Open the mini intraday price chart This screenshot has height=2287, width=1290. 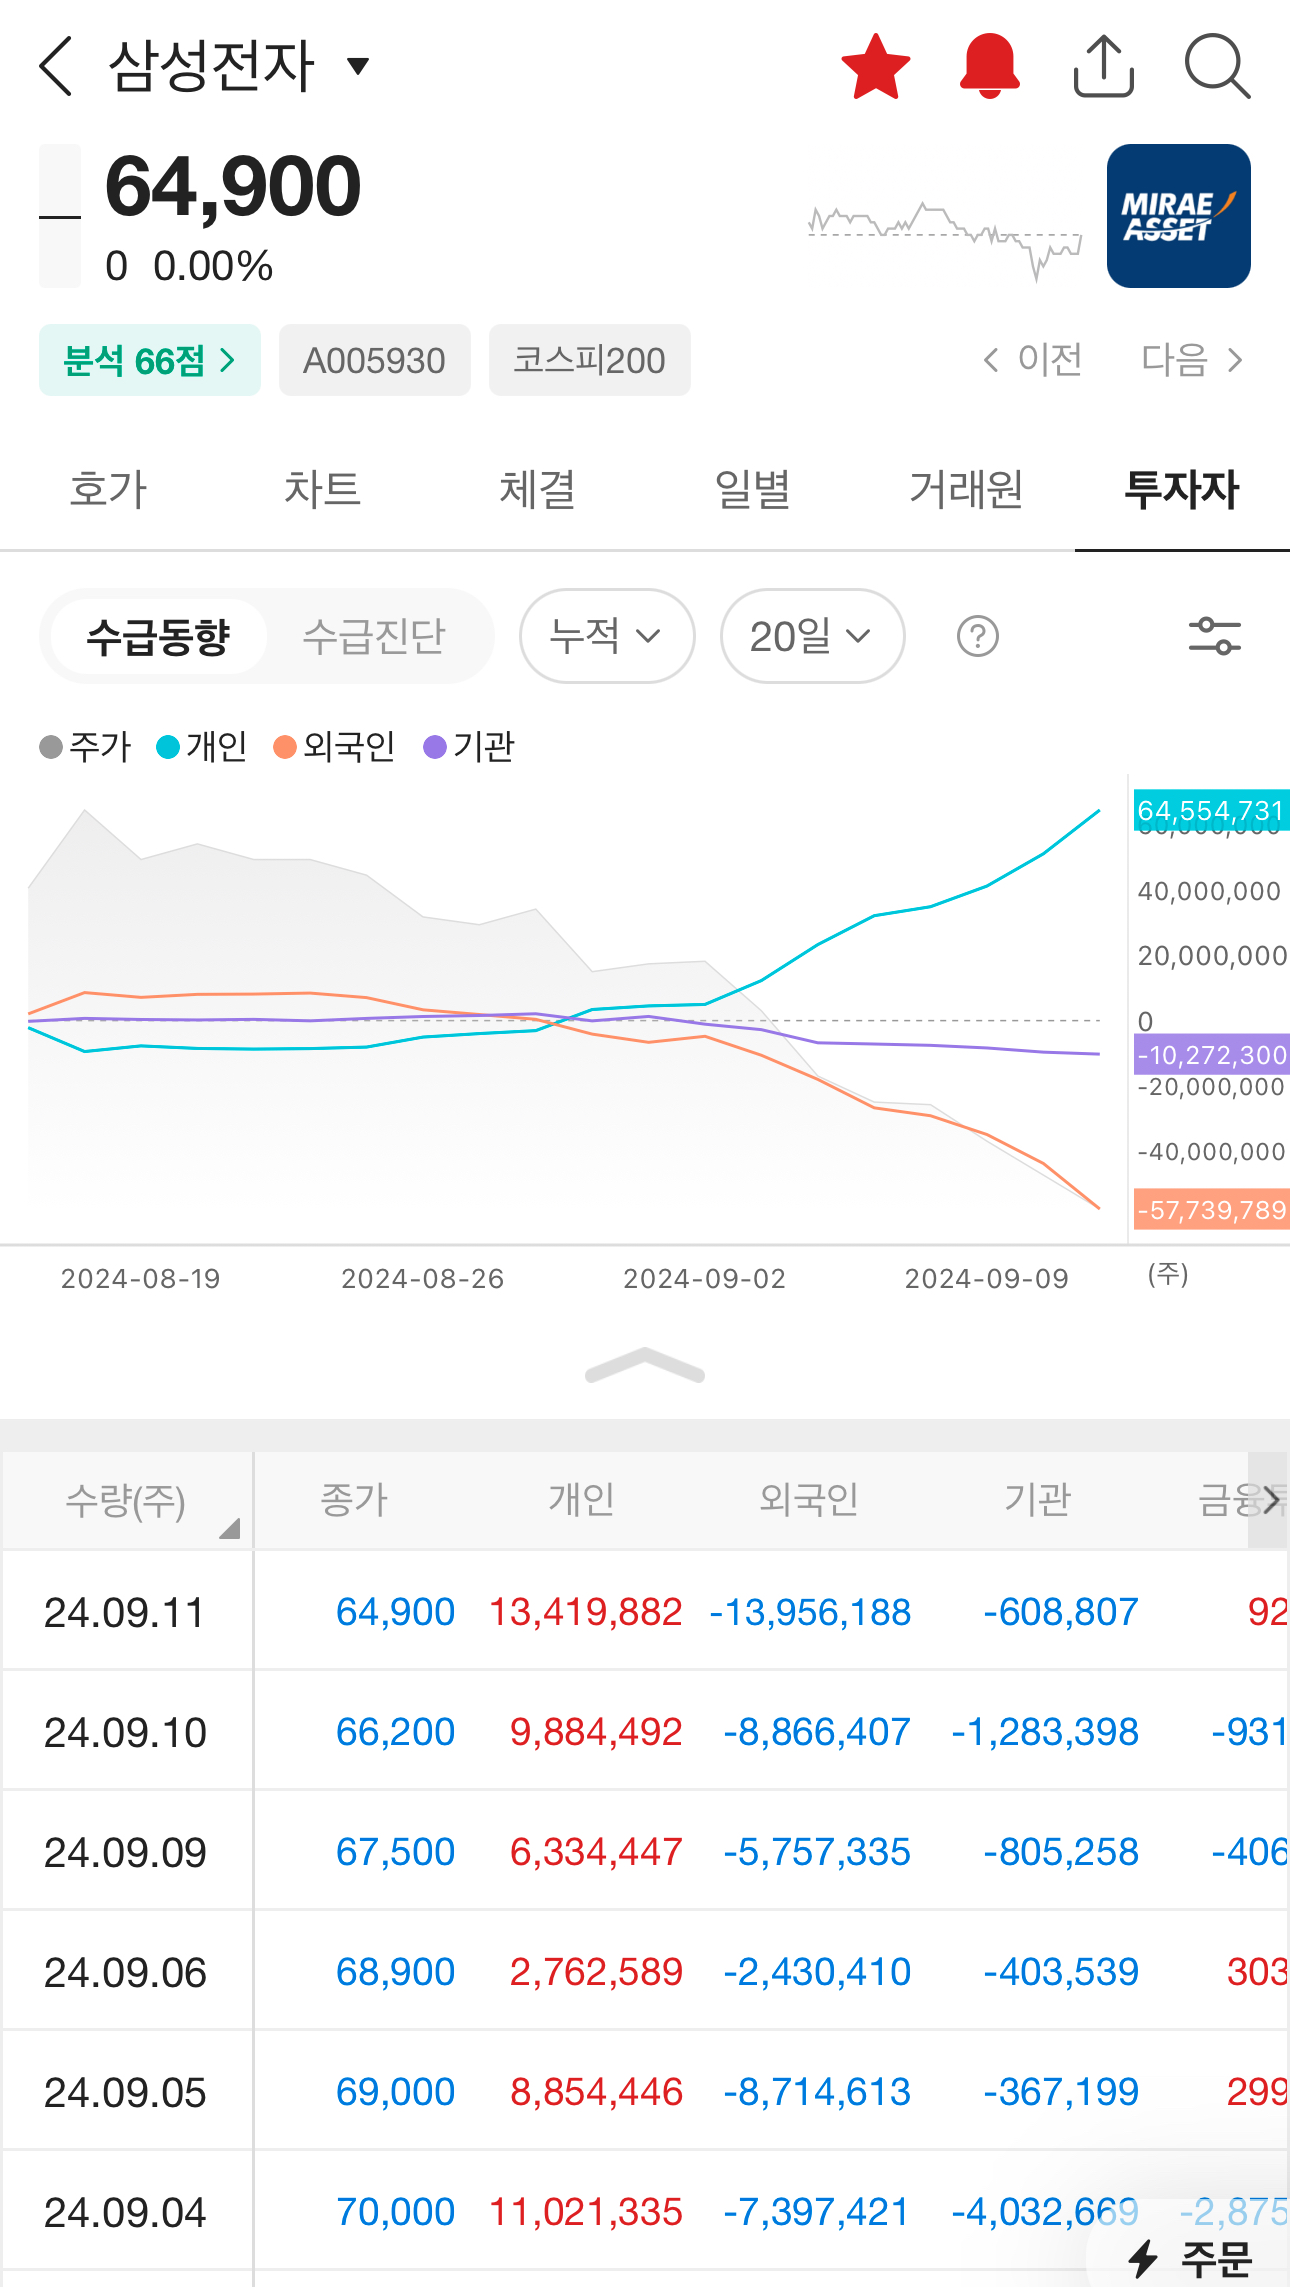(x=945, y=240)
